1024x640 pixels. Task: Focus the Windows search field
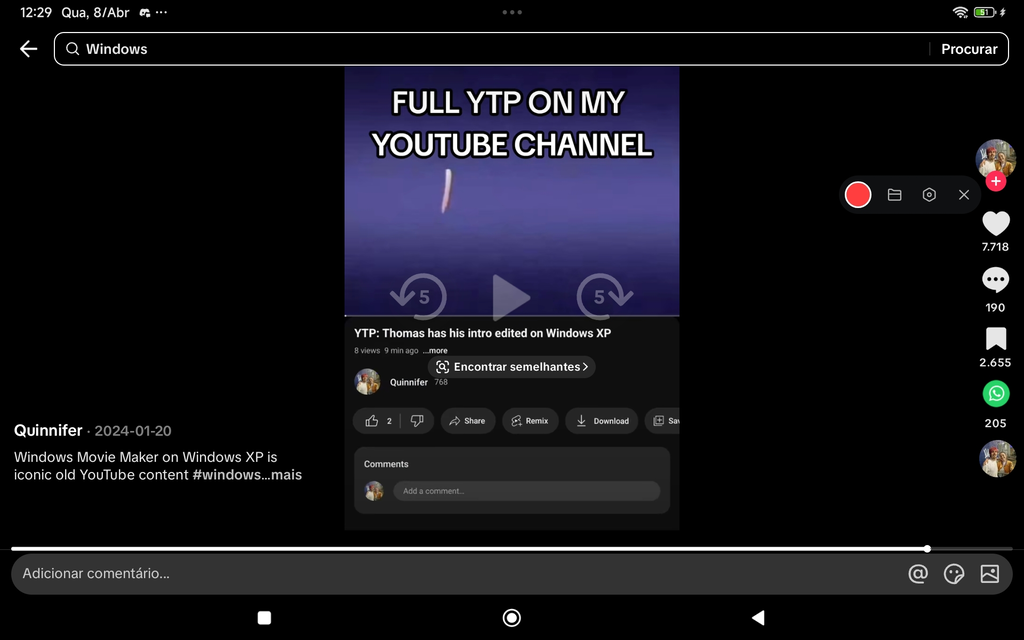pyautogui.click(x=496, y=49)
